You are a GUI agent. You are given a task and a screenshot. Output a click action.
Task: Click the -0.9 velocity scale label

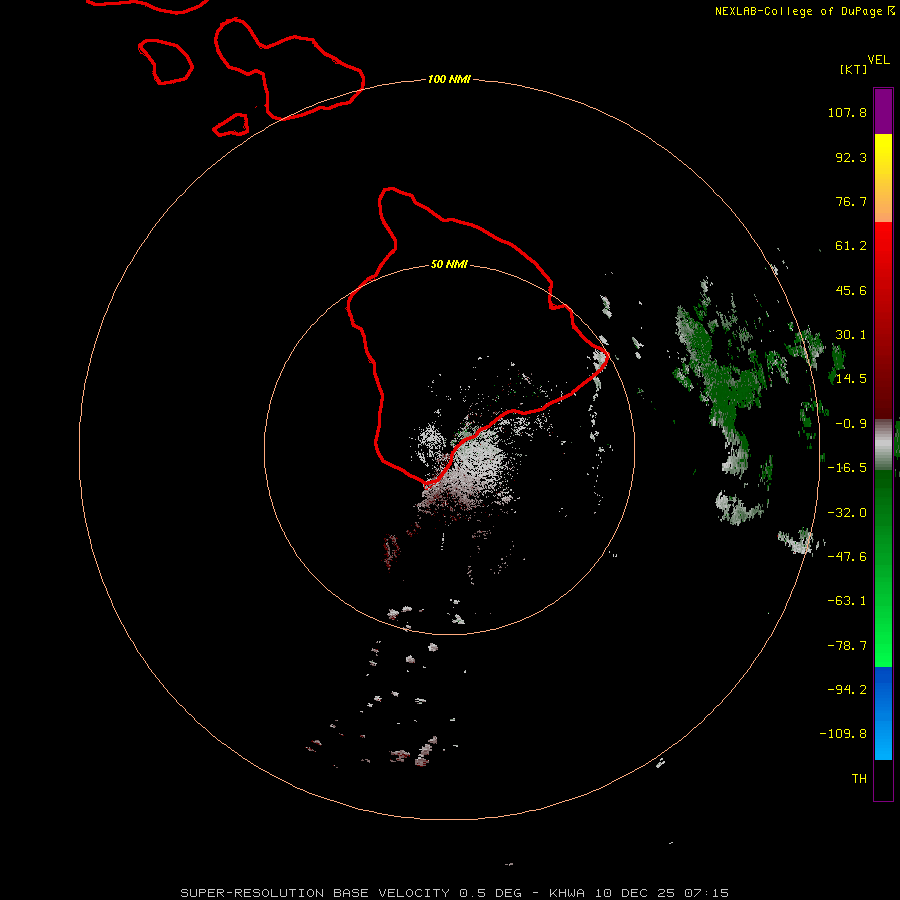851,424
